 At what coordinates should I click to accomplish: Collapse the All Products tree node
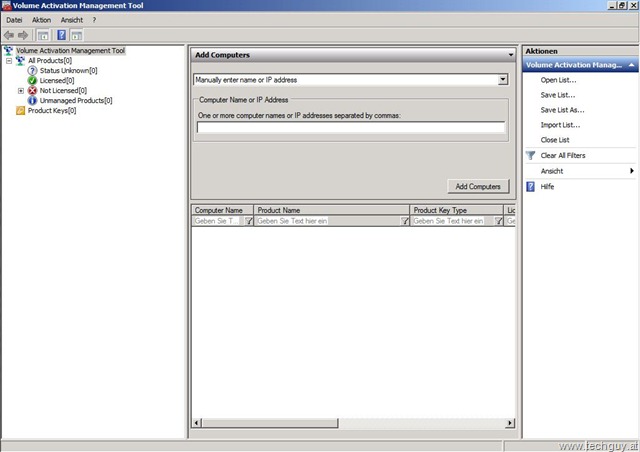[9, 61]
